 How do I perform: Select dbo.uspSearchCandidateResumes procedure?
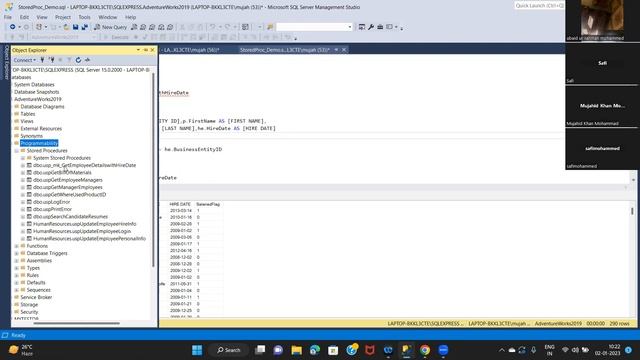point(71,217)
